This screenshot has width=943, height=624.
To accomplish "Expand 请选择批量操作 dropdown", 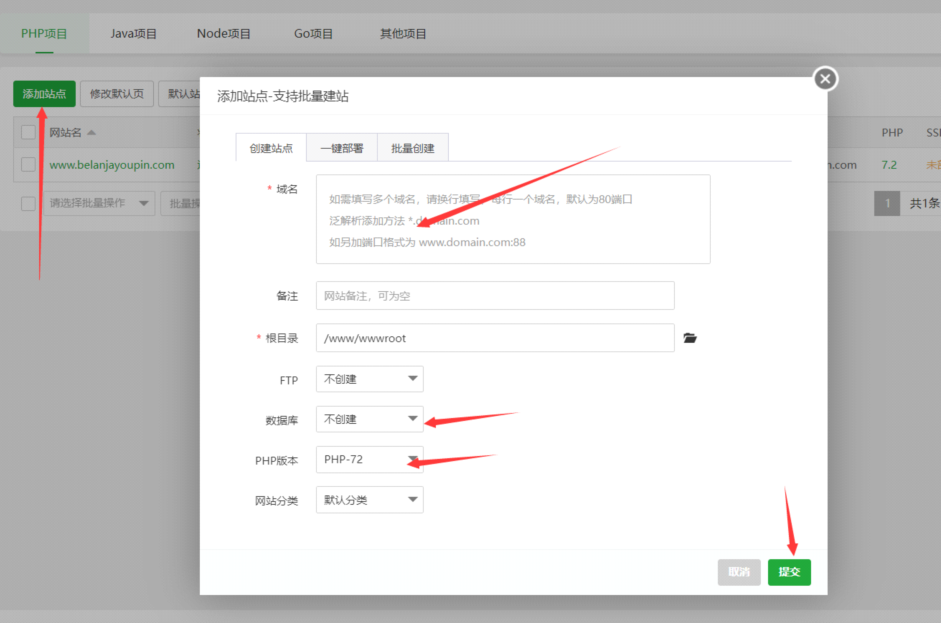I will pos(99,203).
